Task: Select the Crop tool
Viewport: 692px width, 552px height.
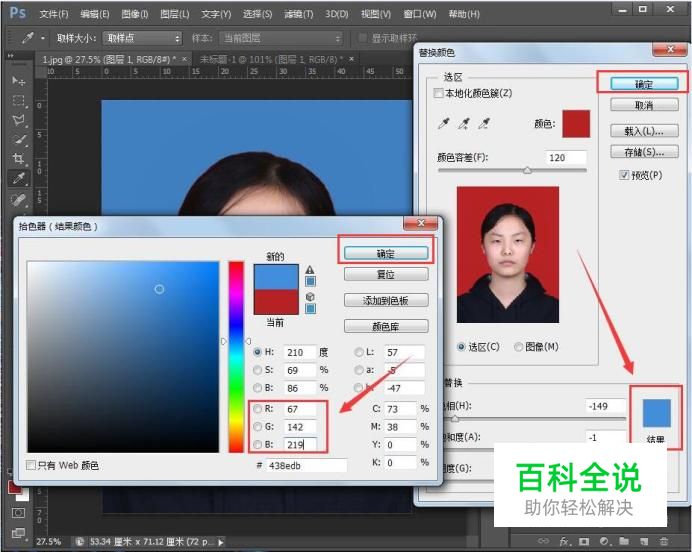Action: point(19,159)
